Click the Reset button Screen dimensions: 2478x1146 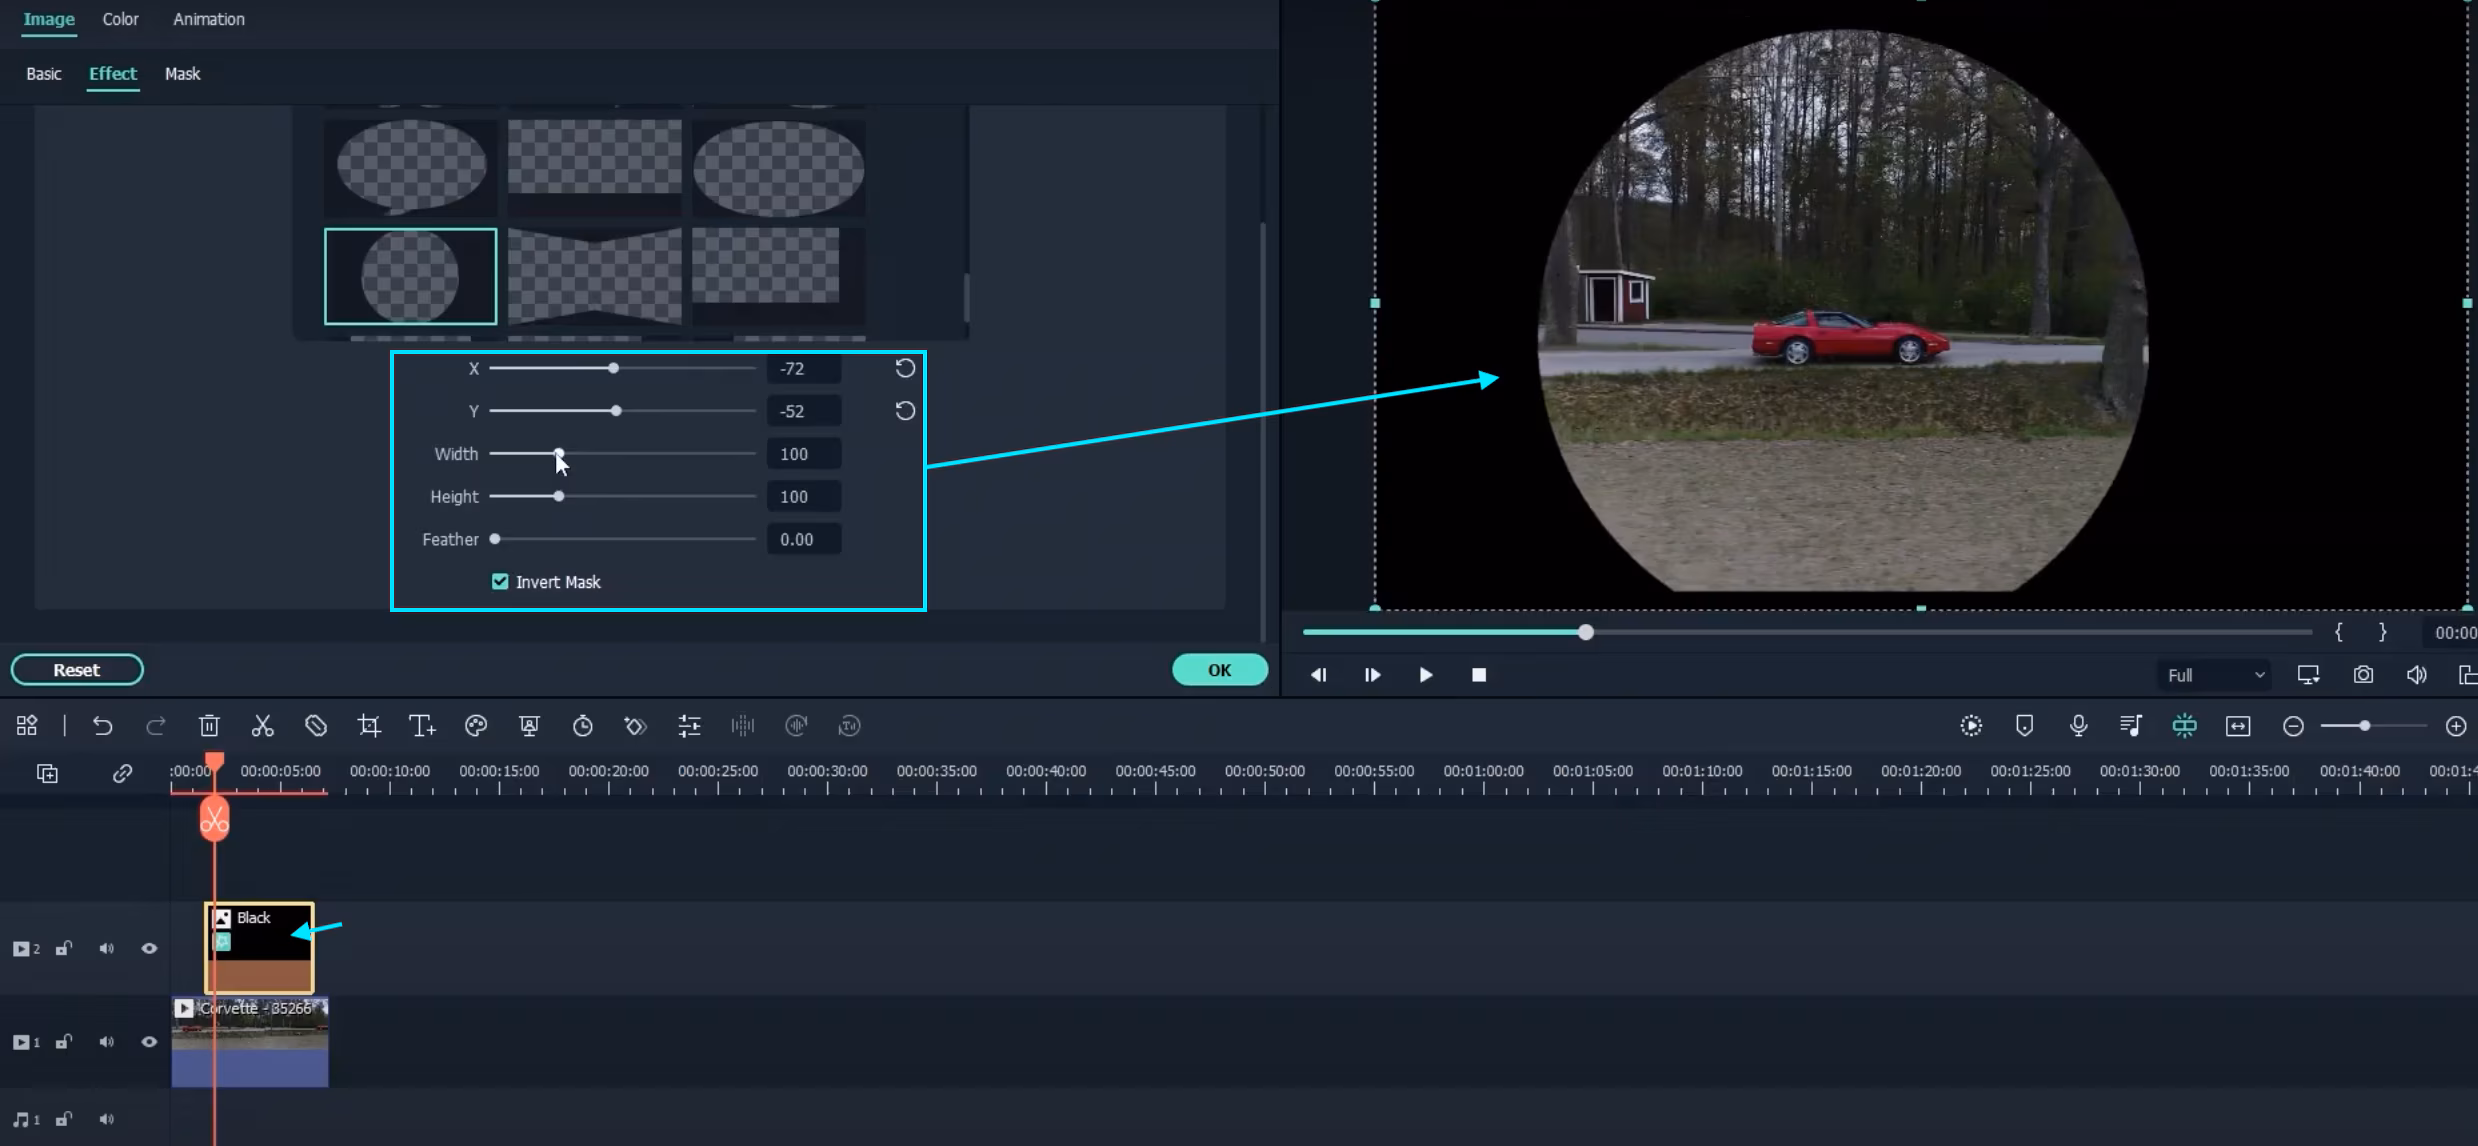pos(77,670)
